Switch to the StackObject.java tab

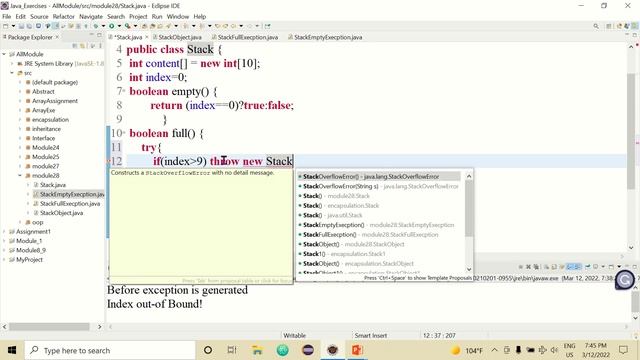[177, 37]
